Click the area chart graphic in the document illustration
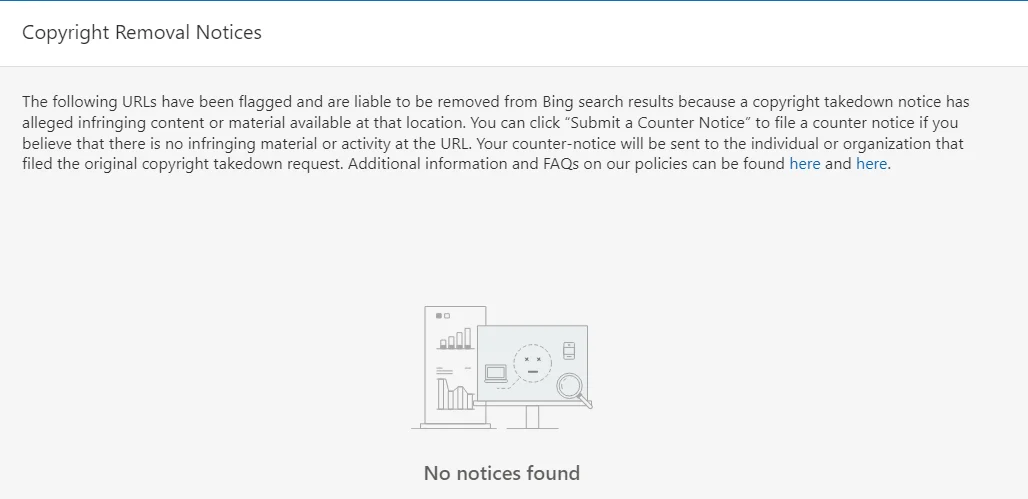Screen dimensions: 1028x499 click(x=455, y=393)
